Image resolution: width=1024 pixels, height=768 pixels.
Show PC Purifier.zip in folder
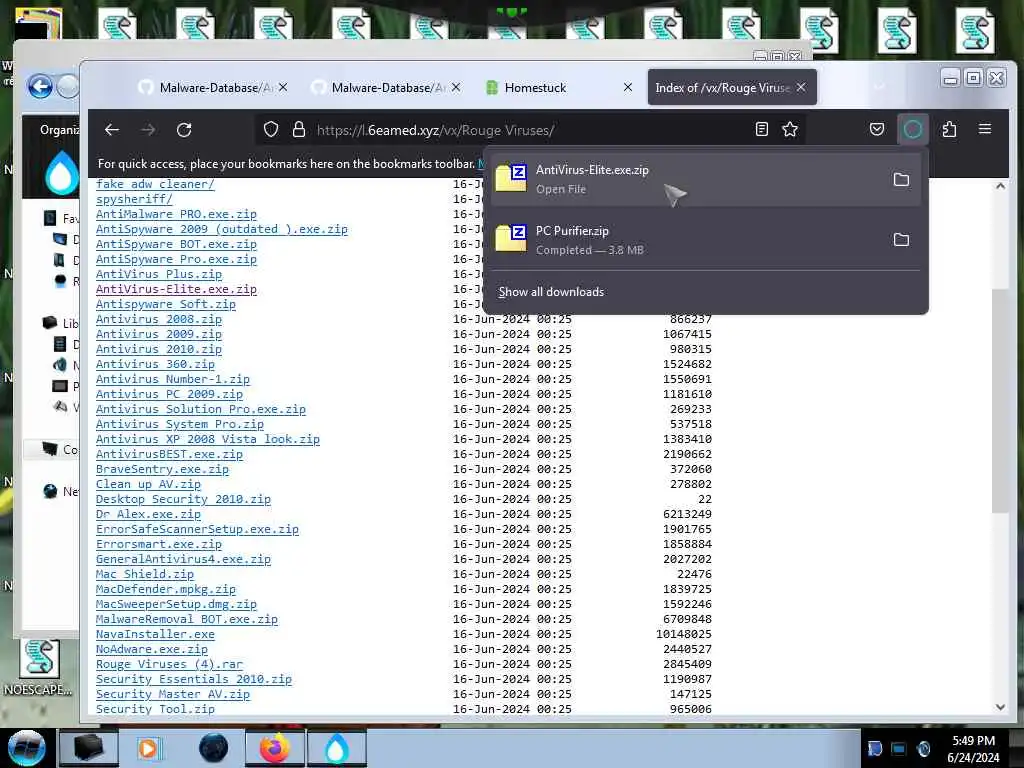click(901, 240)
